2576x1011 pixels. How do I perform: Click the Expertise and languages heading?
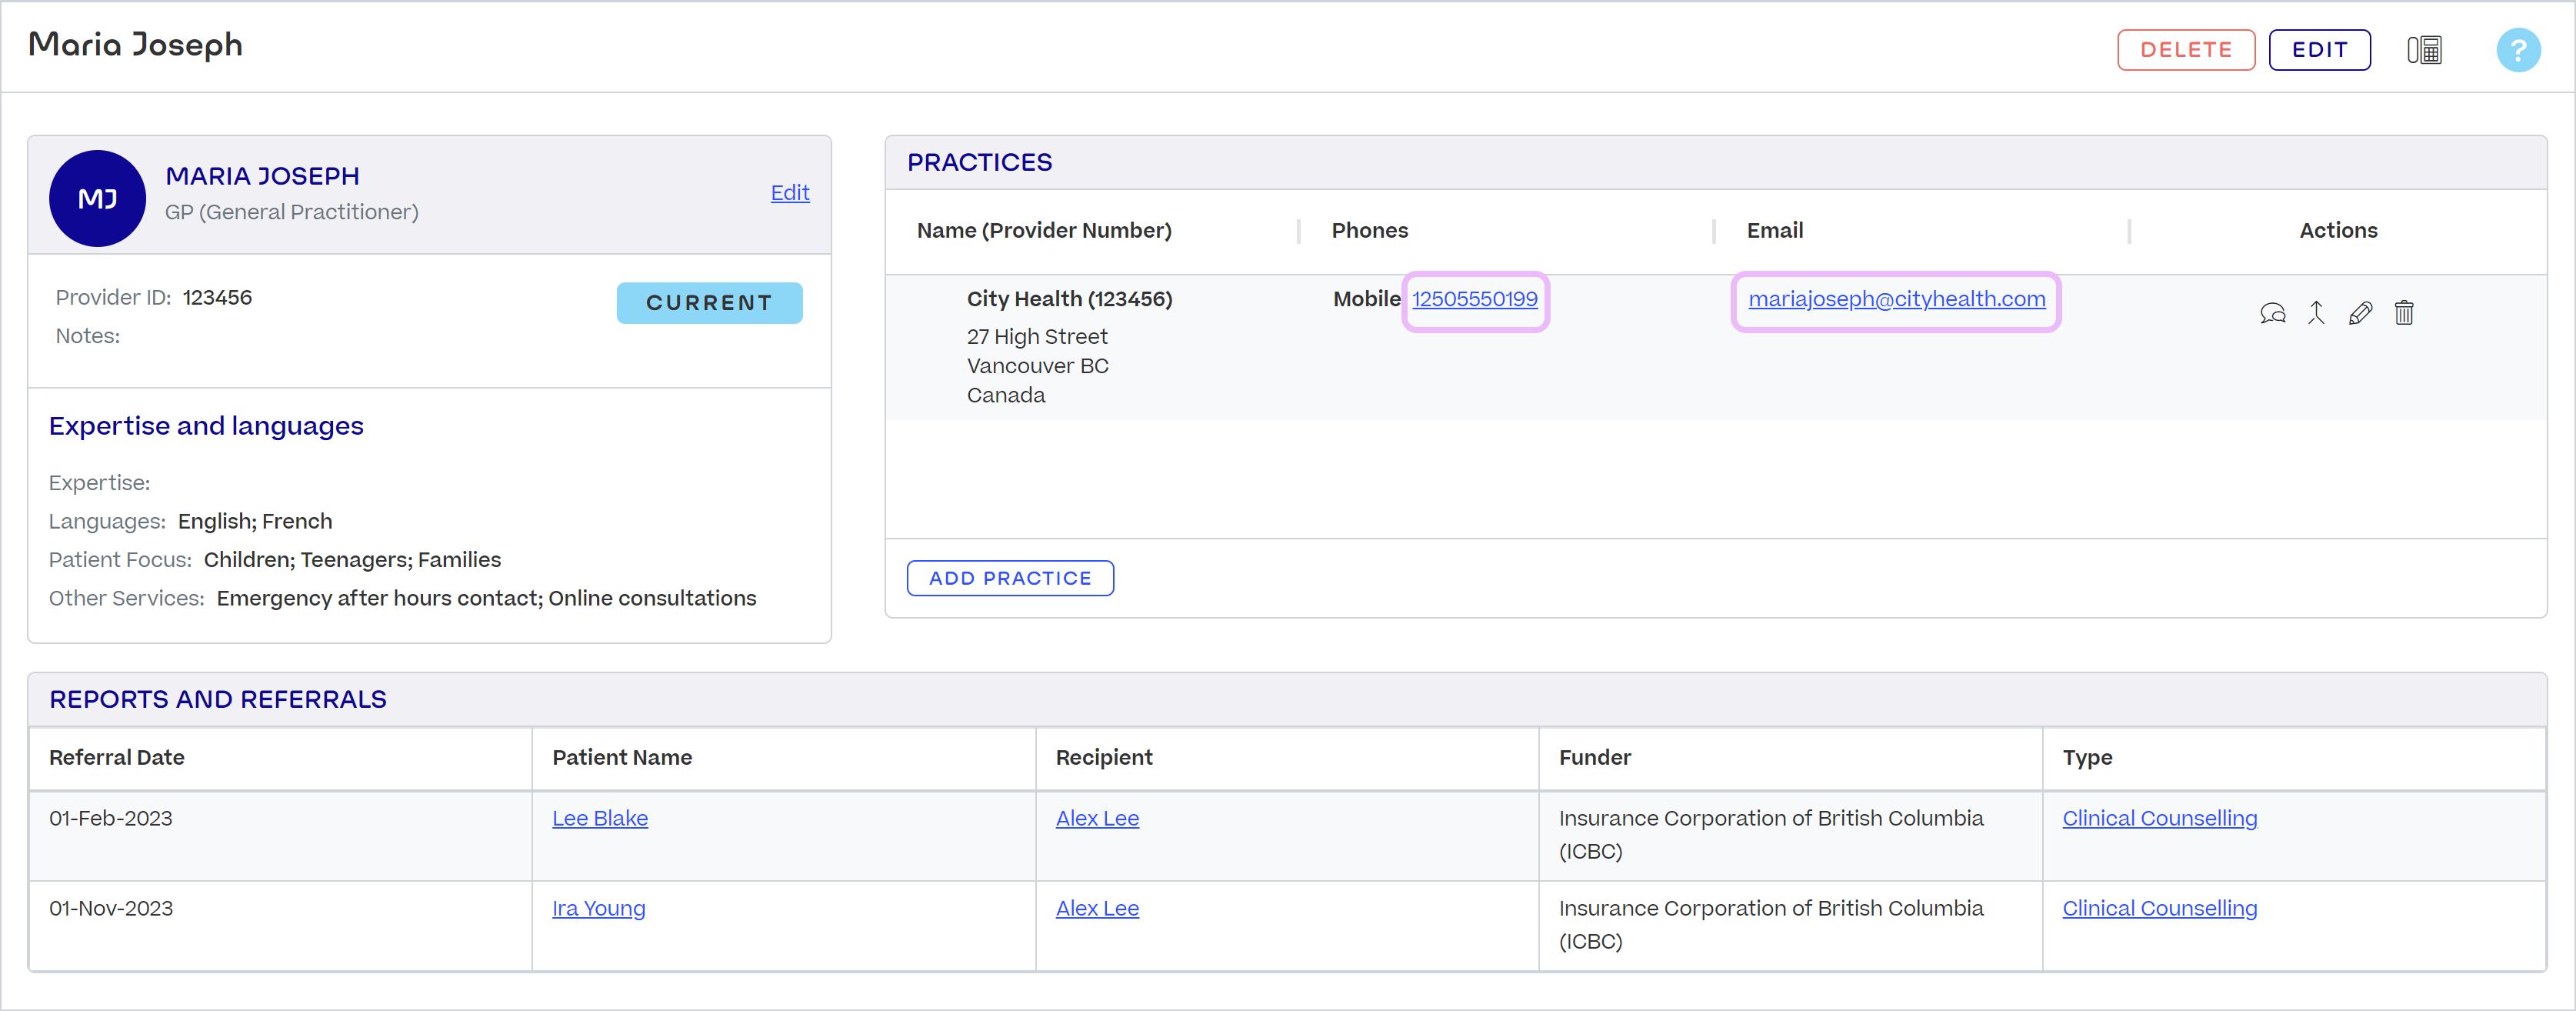click(x=206, y=426)
